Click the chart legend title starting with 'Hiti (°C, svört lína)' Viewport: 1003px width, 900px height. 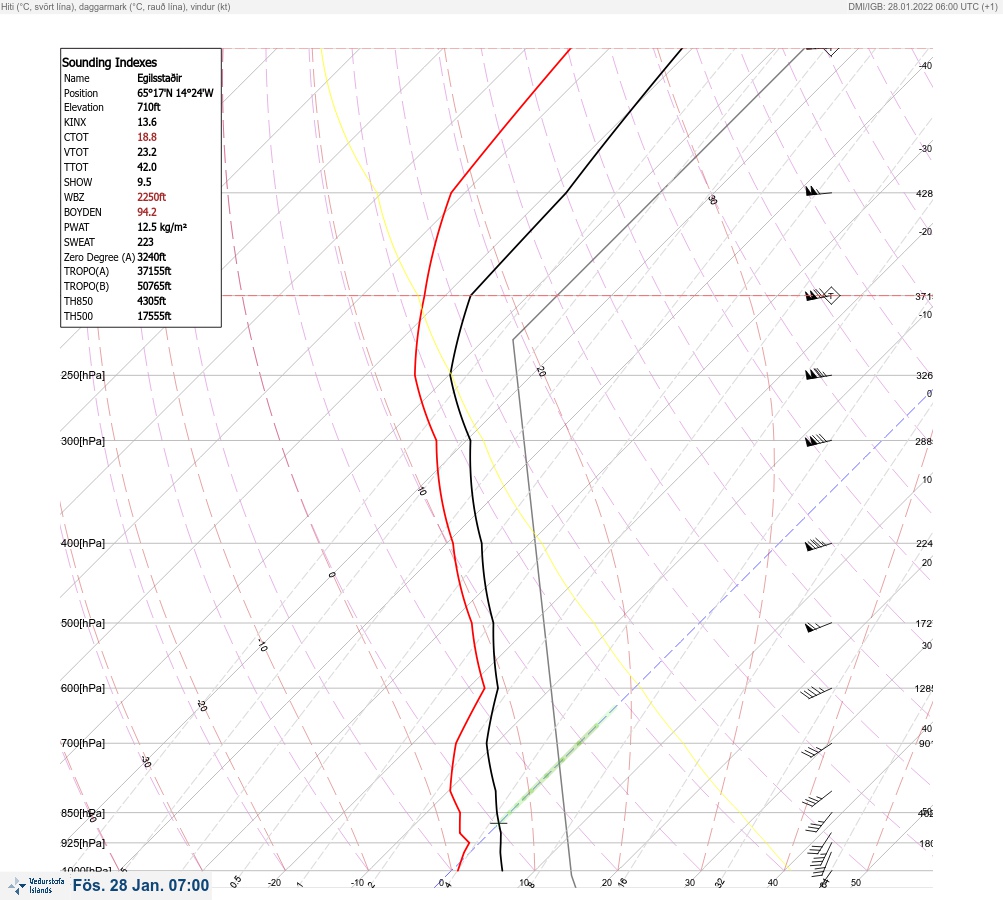point(116,6)
